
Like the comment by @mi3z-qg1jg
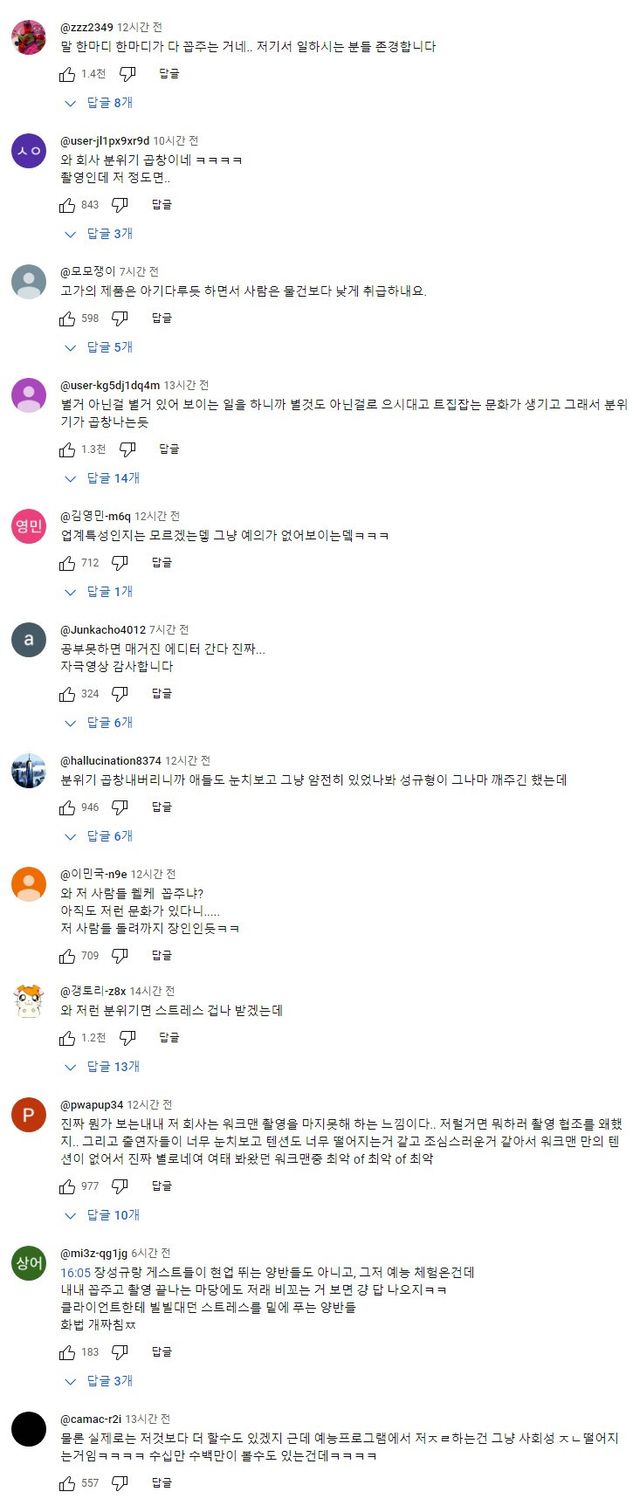[67, 1352]
